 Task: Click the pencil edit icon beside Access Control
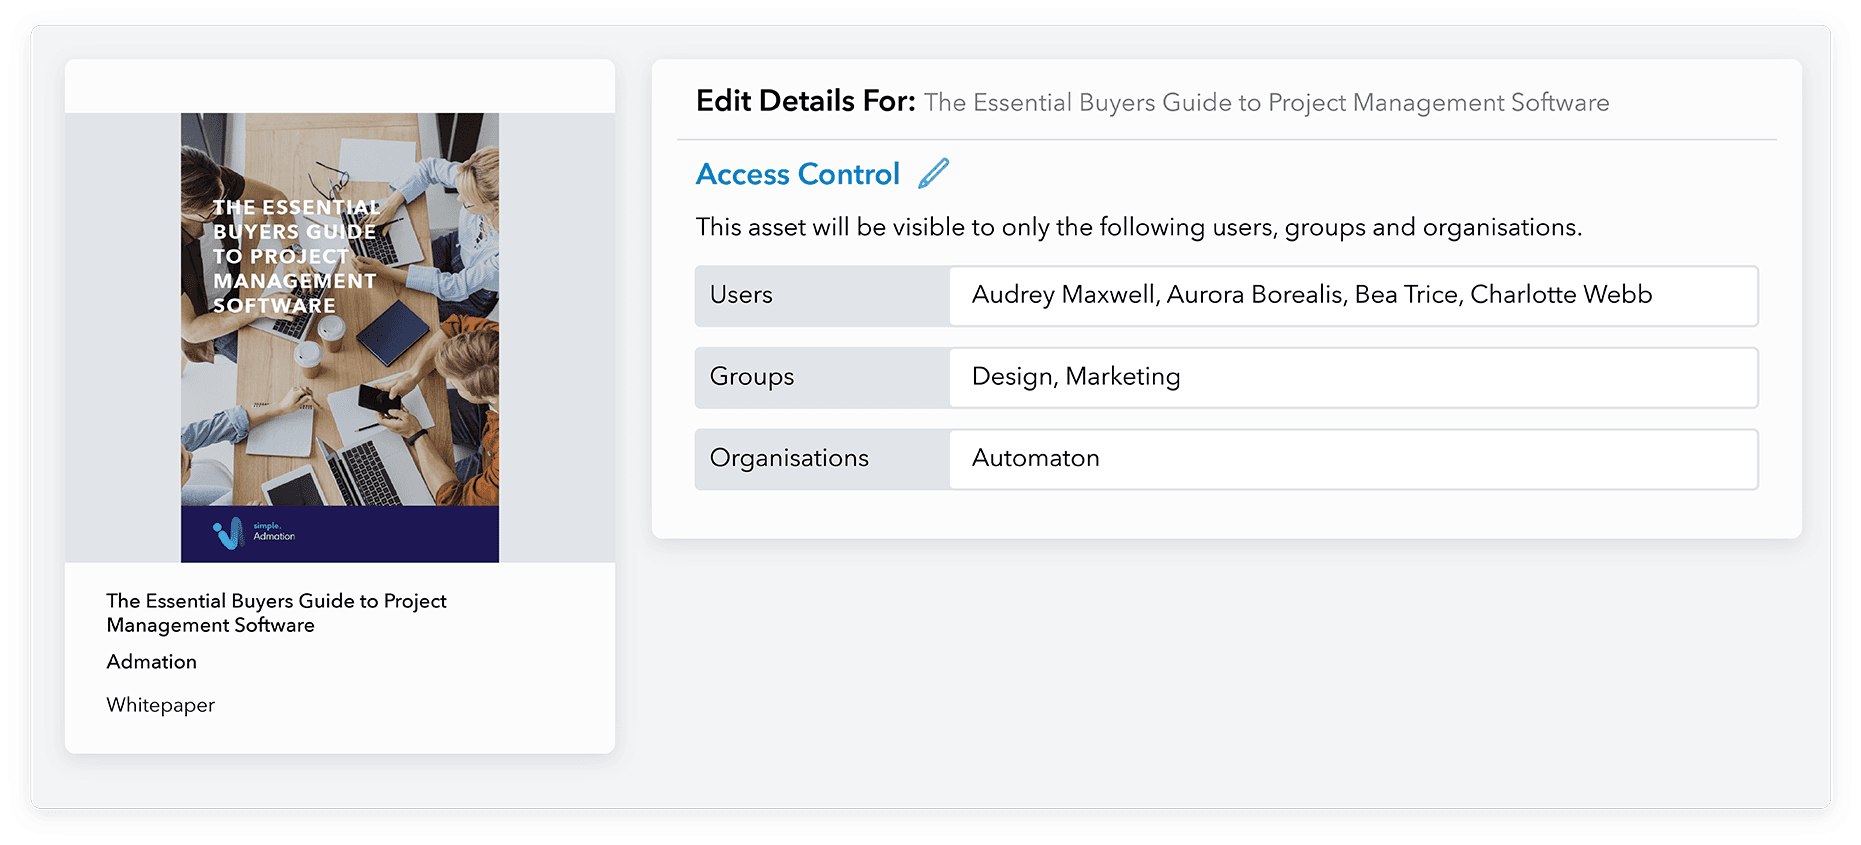point(933,172)
